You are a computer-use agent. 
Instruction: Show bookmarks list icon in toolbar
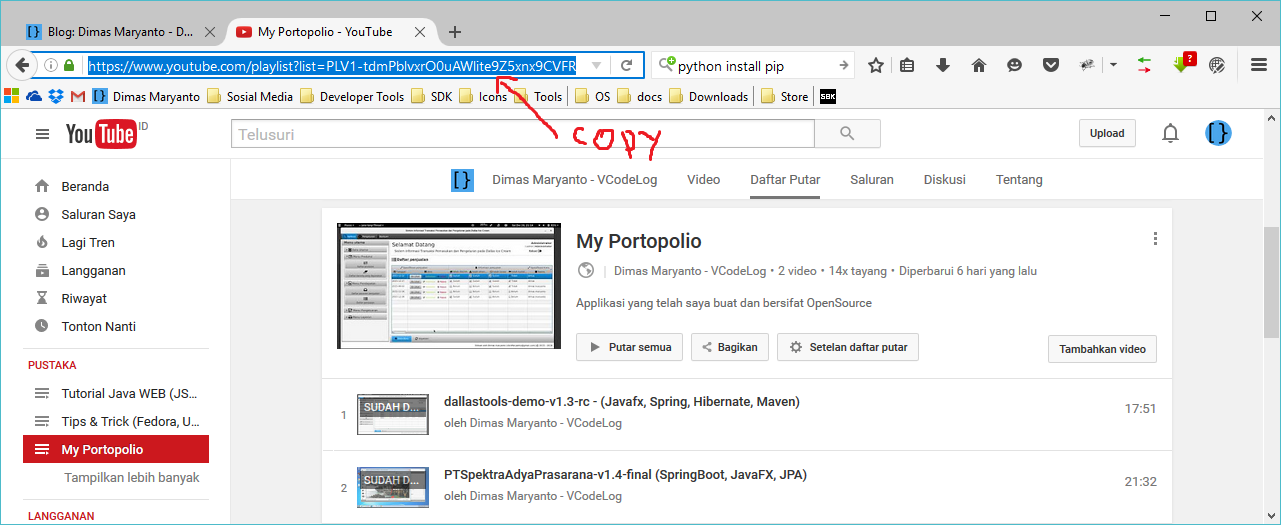(908, 65)
